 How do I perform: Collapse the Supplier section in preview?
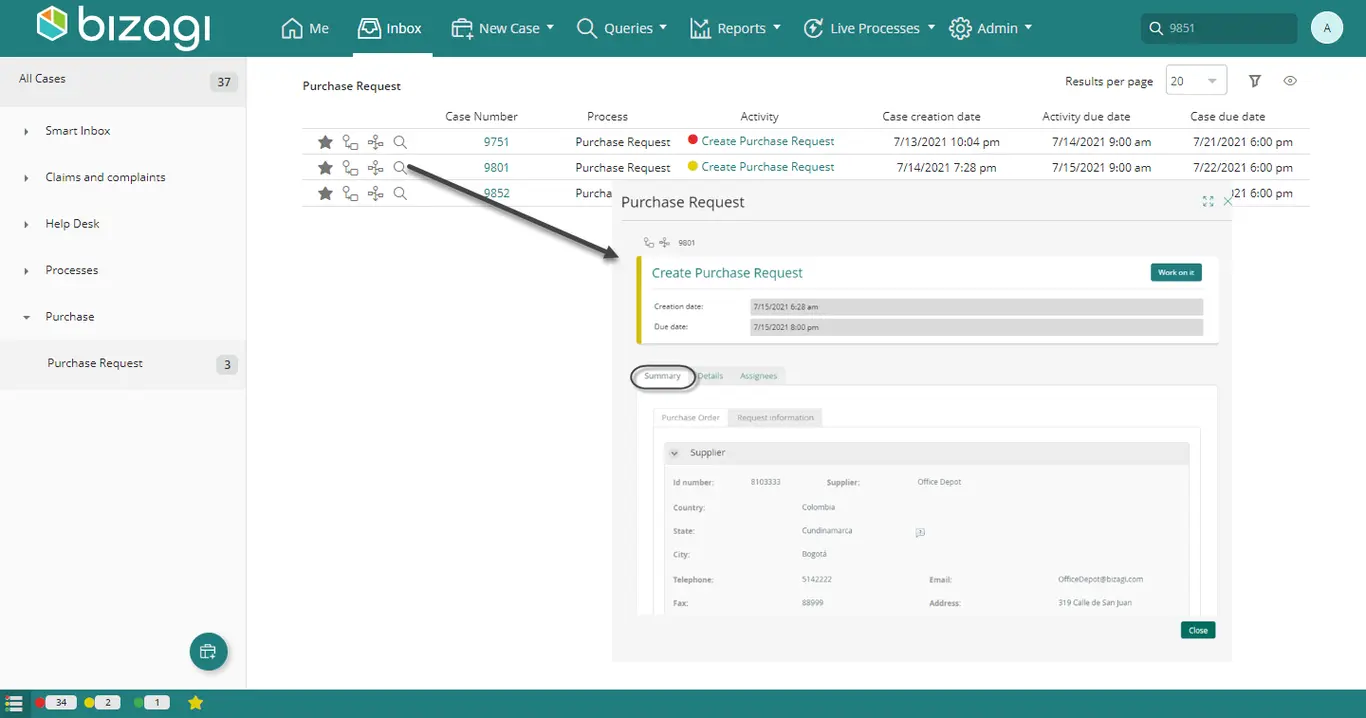pyautogui.click(x=674, y=453)
